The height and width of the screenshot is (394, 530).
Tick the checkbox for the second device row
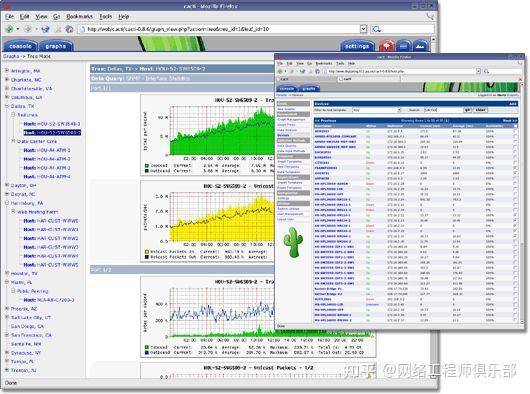[515, 136]
